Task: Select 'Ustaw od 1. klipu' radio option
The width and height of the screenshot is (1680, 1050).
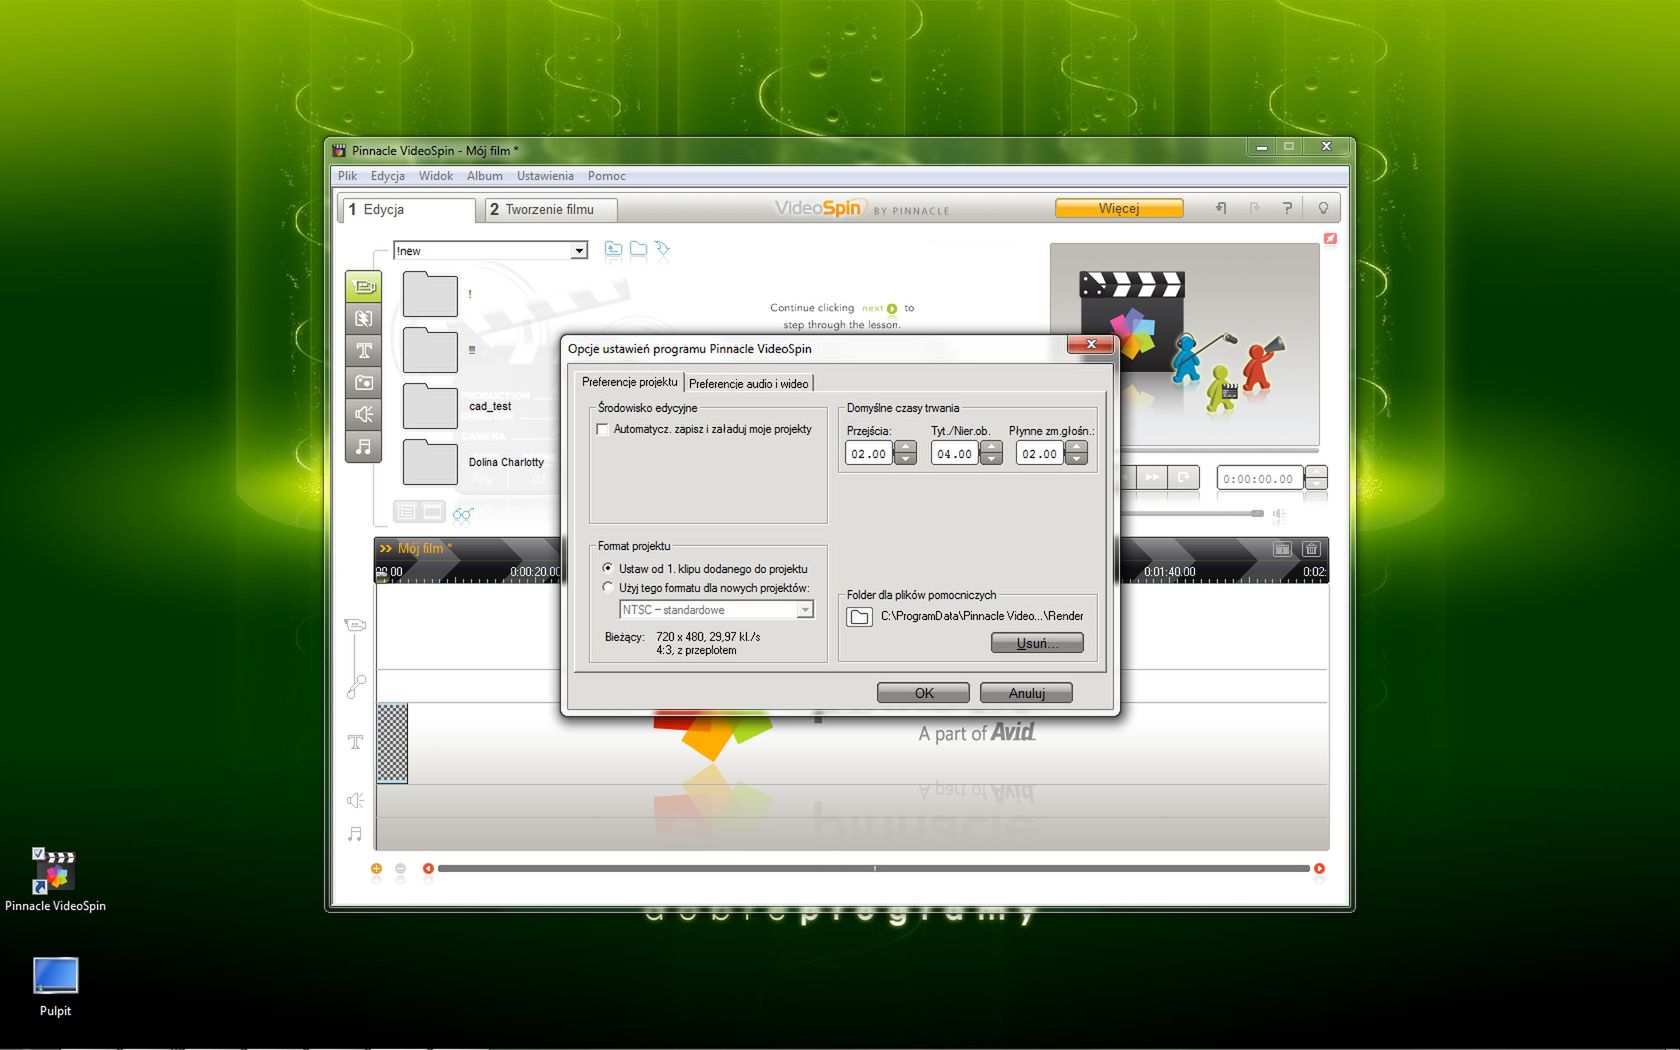Action: [607, 568]
